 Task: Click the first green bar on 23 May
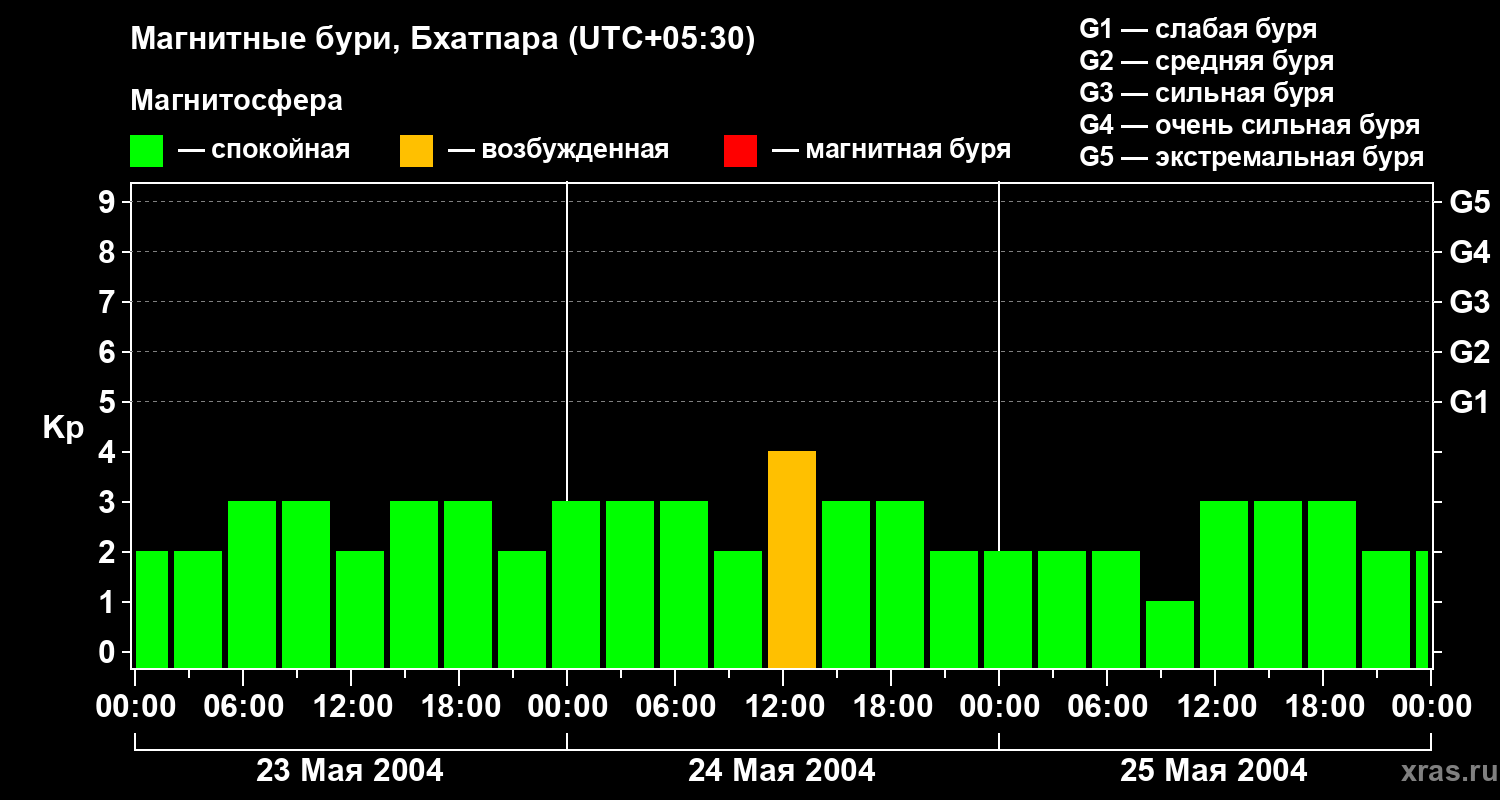tap(152, 609)
